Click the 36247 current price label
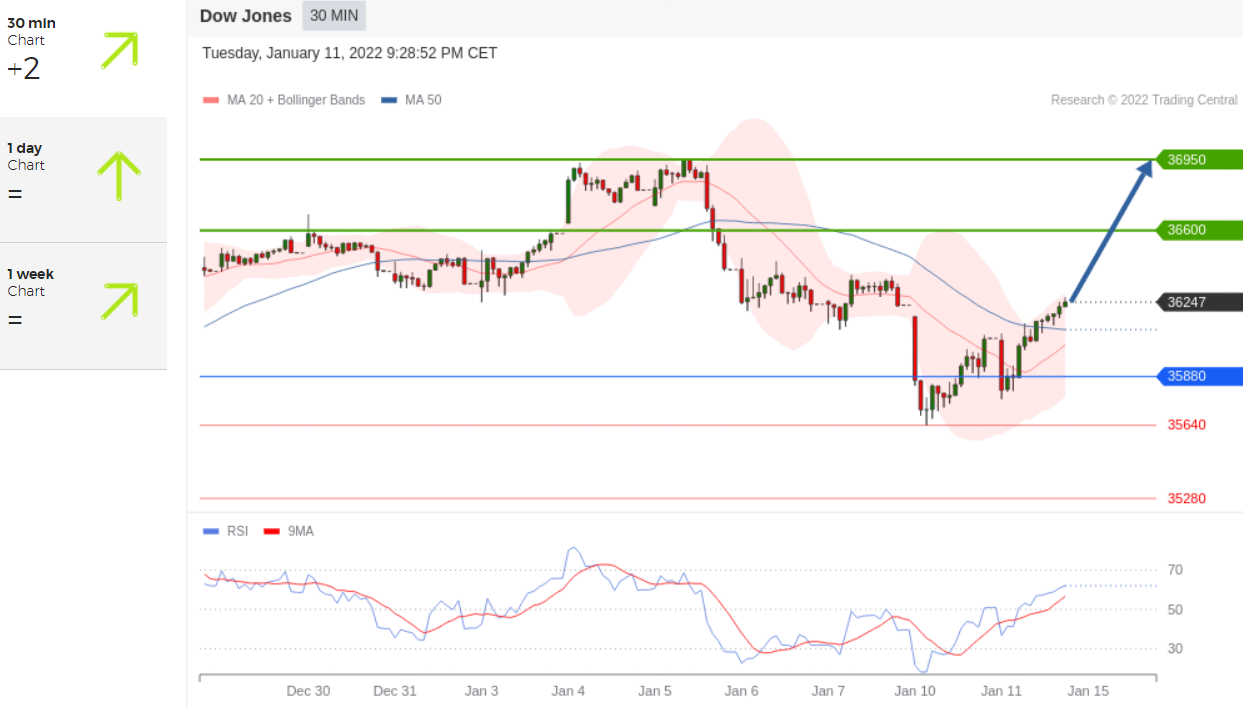 1199,302
